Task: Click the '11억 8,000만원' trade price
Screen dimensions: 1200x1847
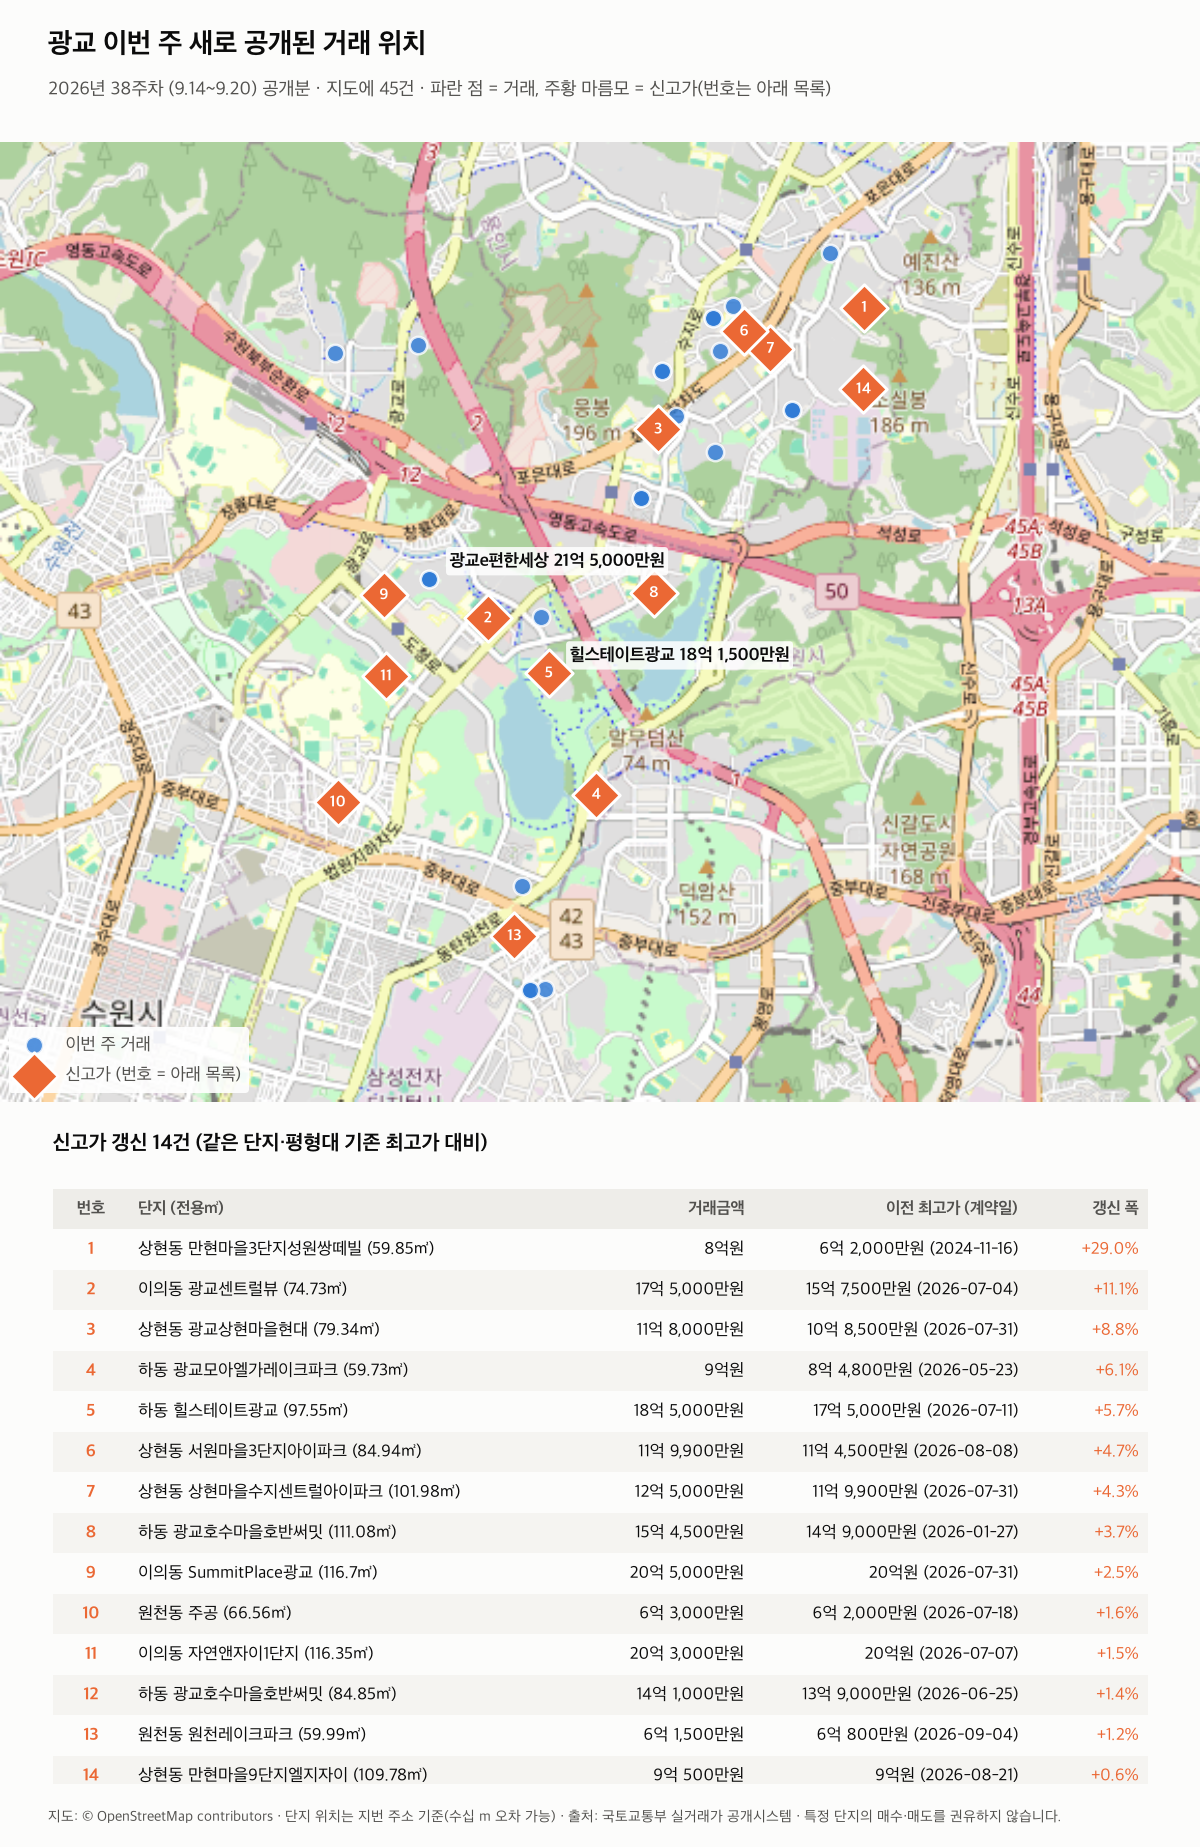Action: pyautogui.click(x=690, y=1329)
